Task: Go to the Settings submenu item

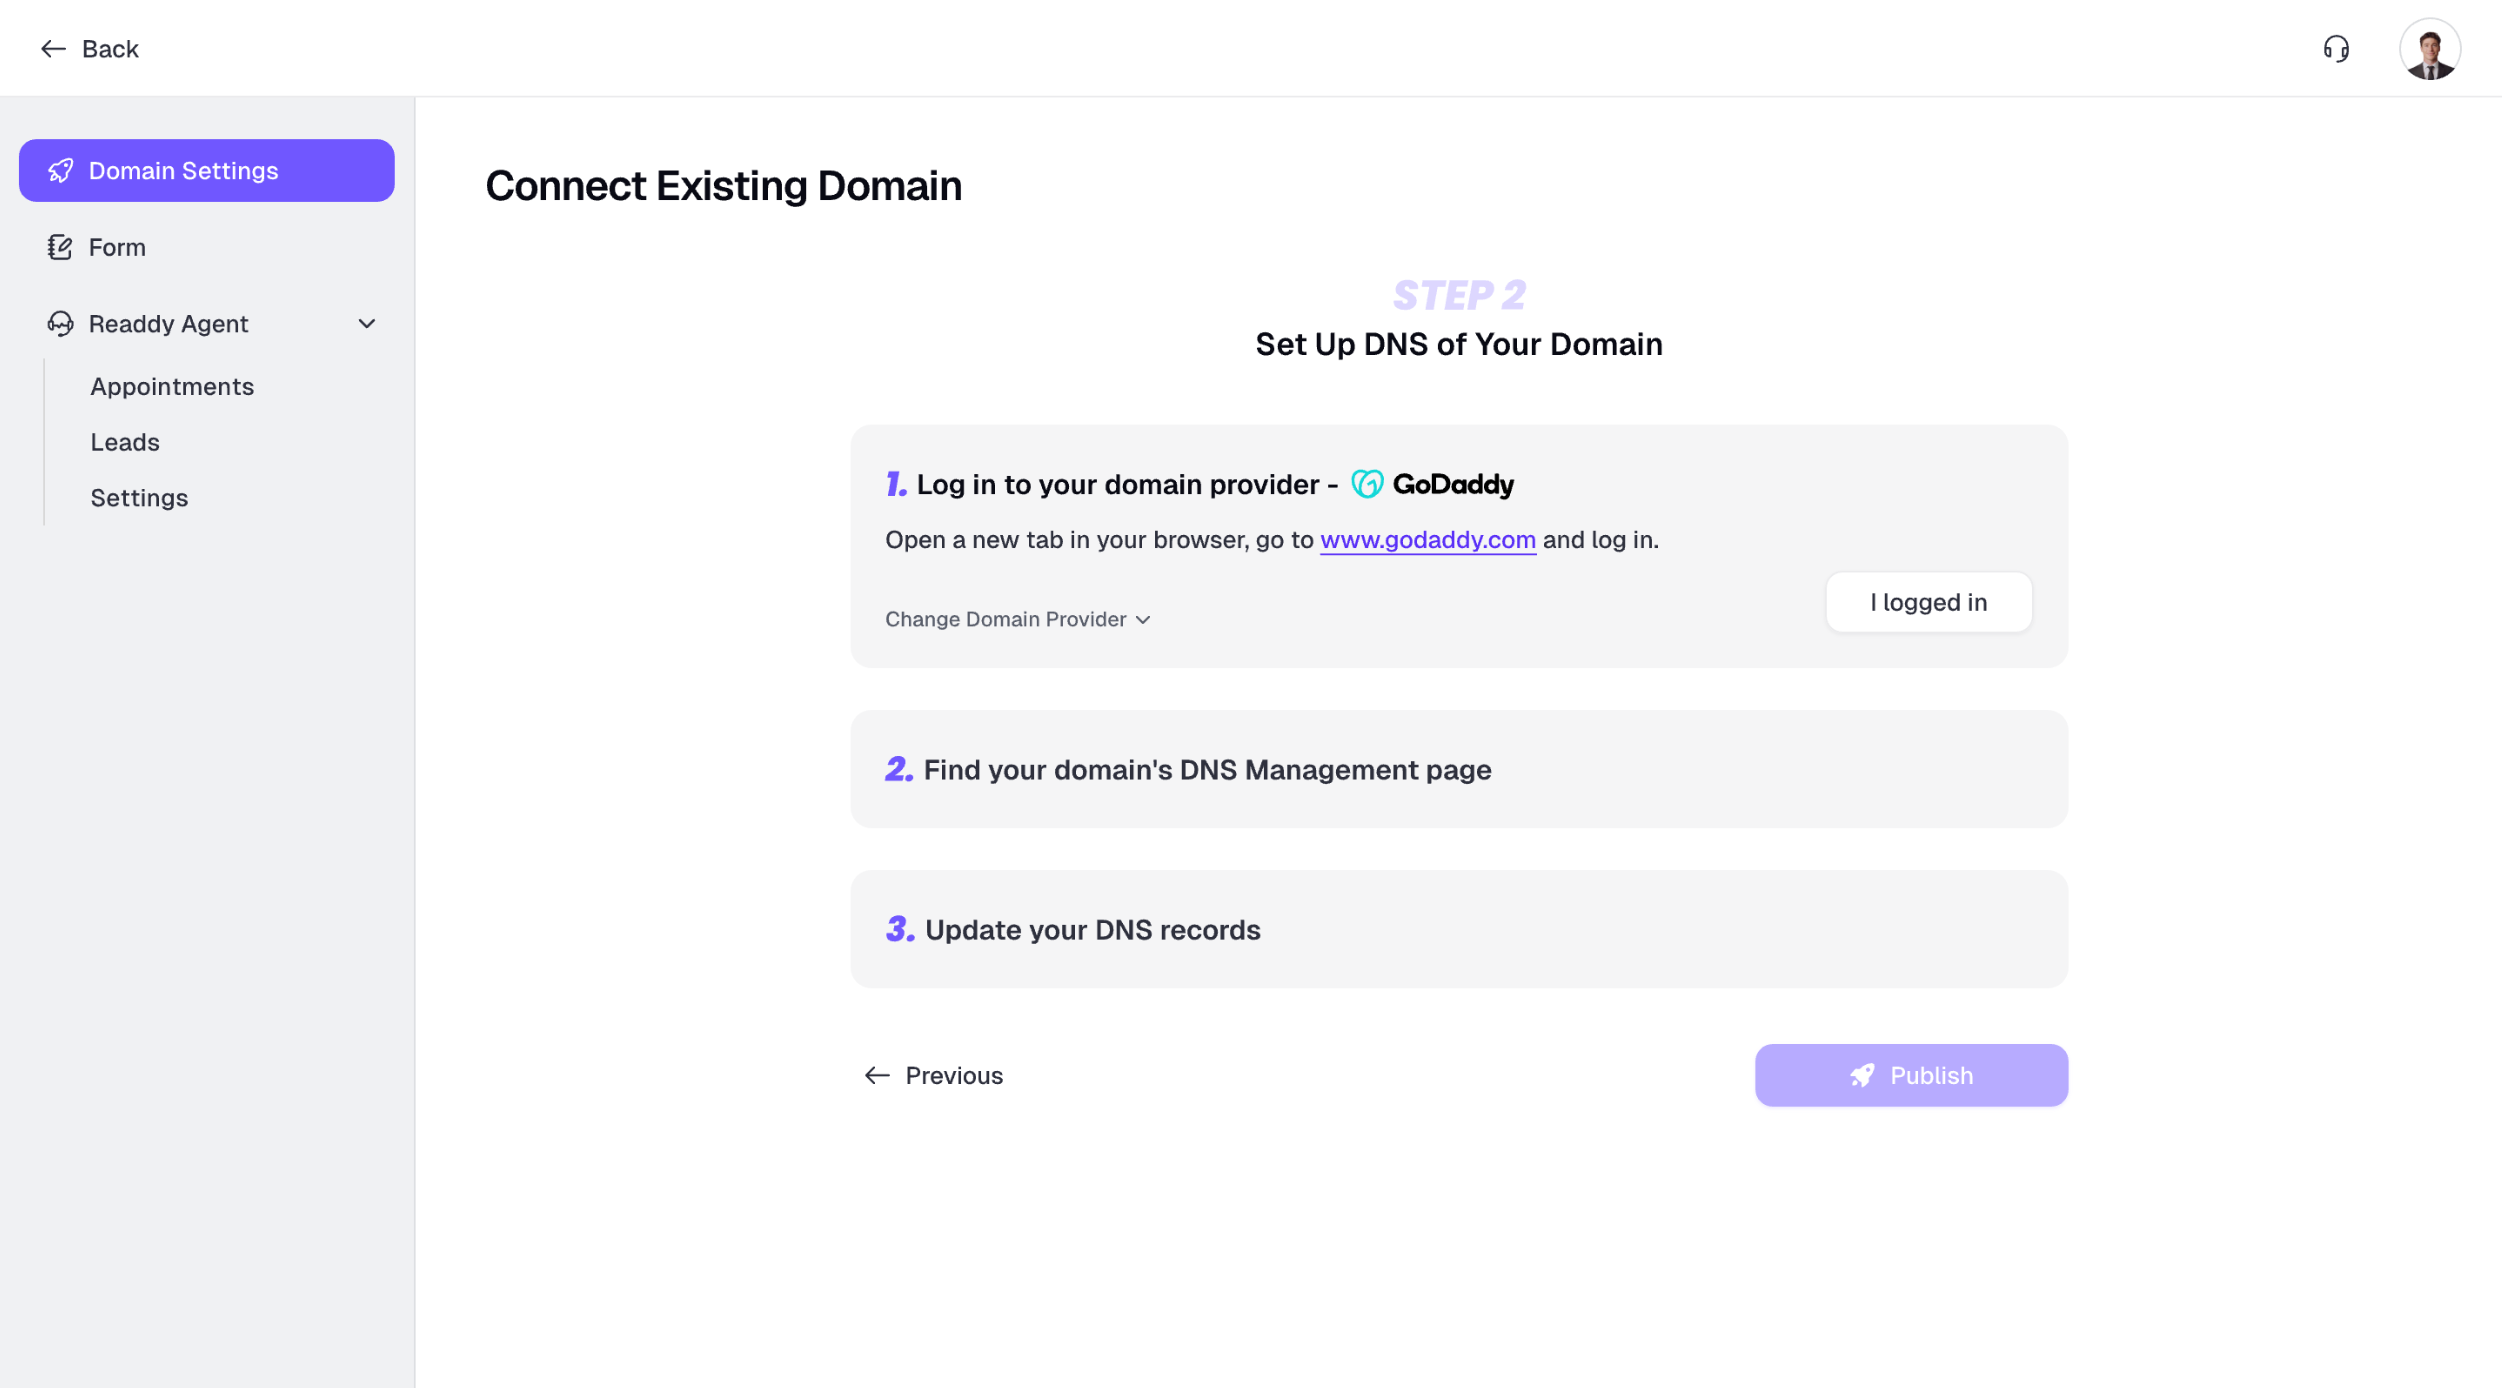Action: tap(139, 498)
